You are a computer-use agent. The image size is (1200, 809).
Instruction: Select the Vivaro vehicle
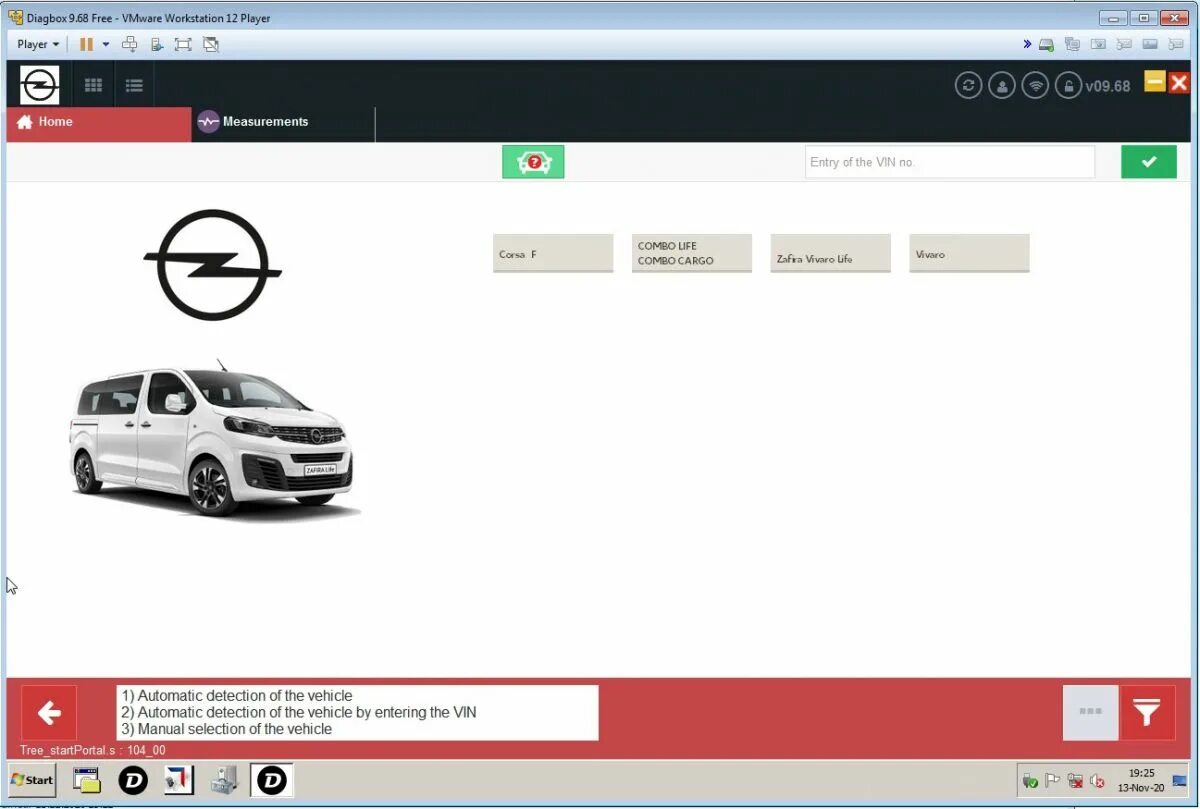coord(969,253)
